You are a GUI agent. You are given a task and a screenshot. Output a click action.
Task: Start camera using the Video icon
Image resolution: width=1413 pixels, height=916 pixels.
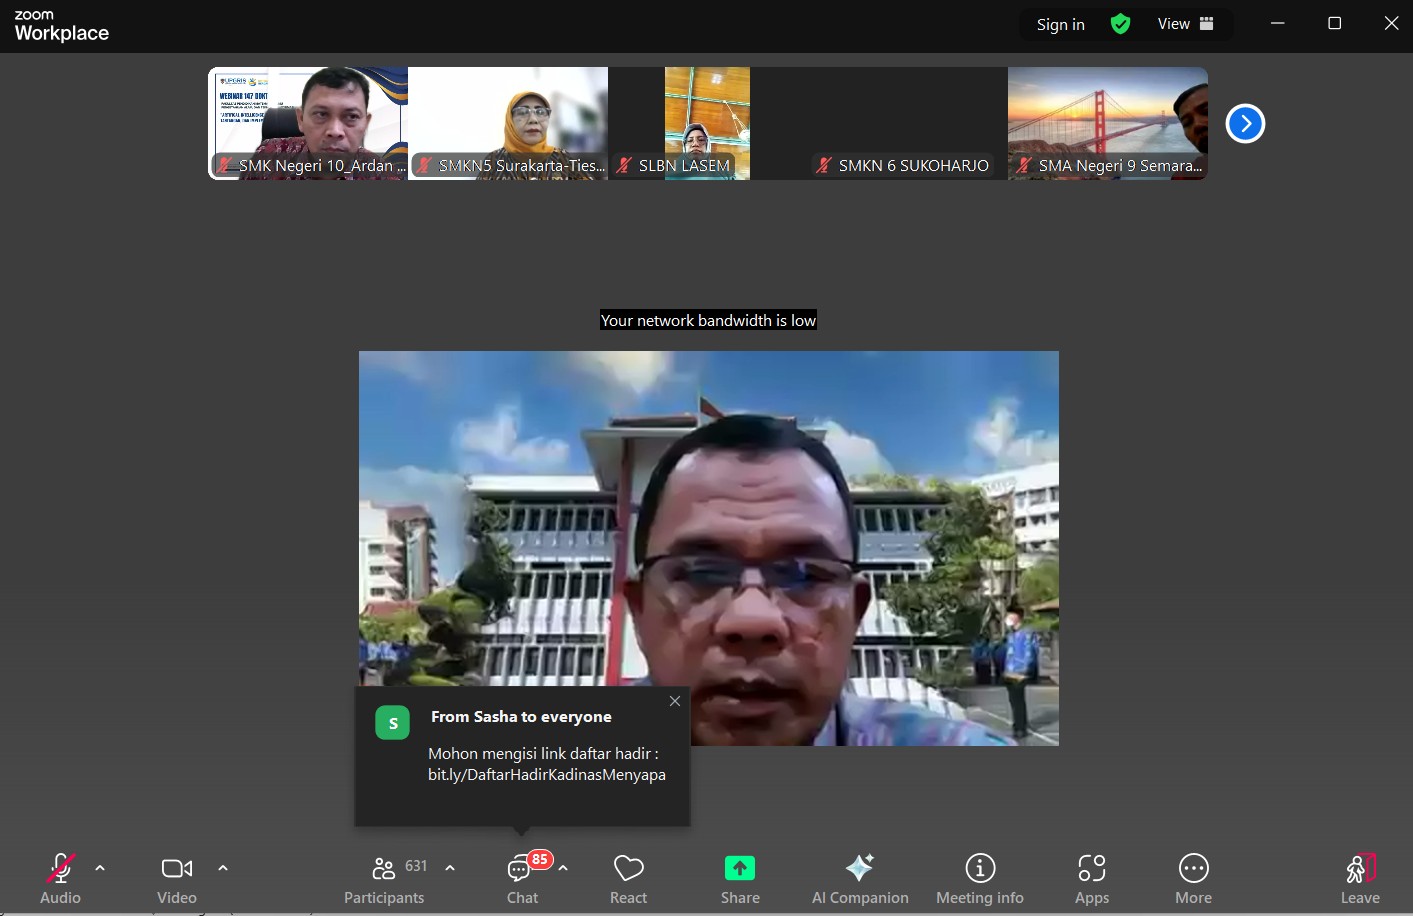coord(177,868)
